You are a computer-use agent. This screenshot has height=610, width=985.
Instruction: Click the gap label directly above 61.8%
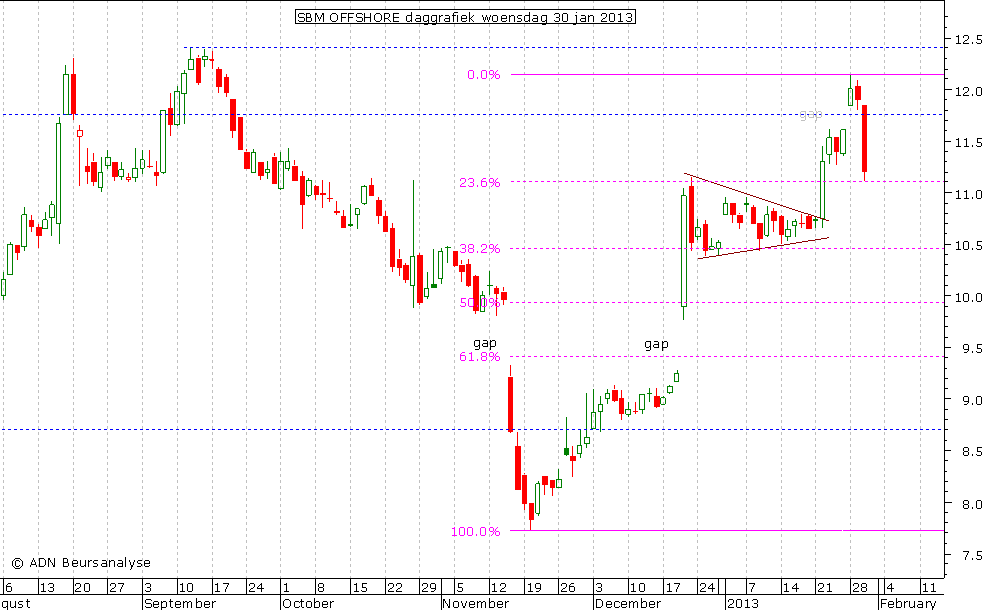pos(485,343)
